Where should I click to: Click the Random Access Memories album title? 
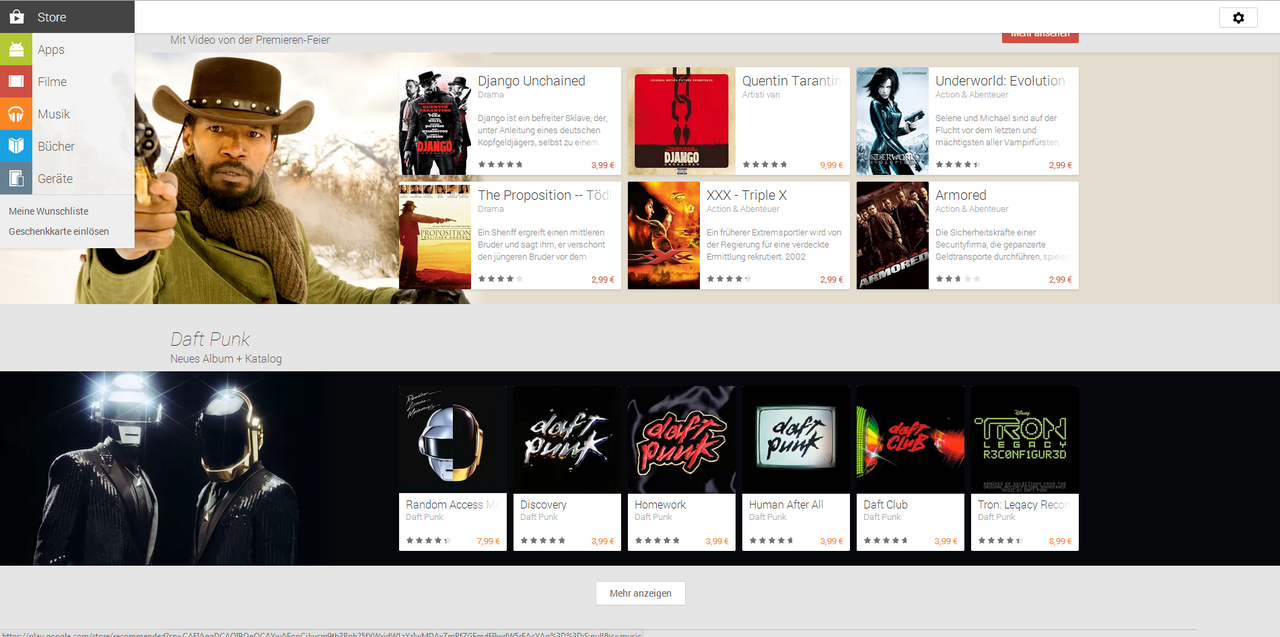pos(452,505)
